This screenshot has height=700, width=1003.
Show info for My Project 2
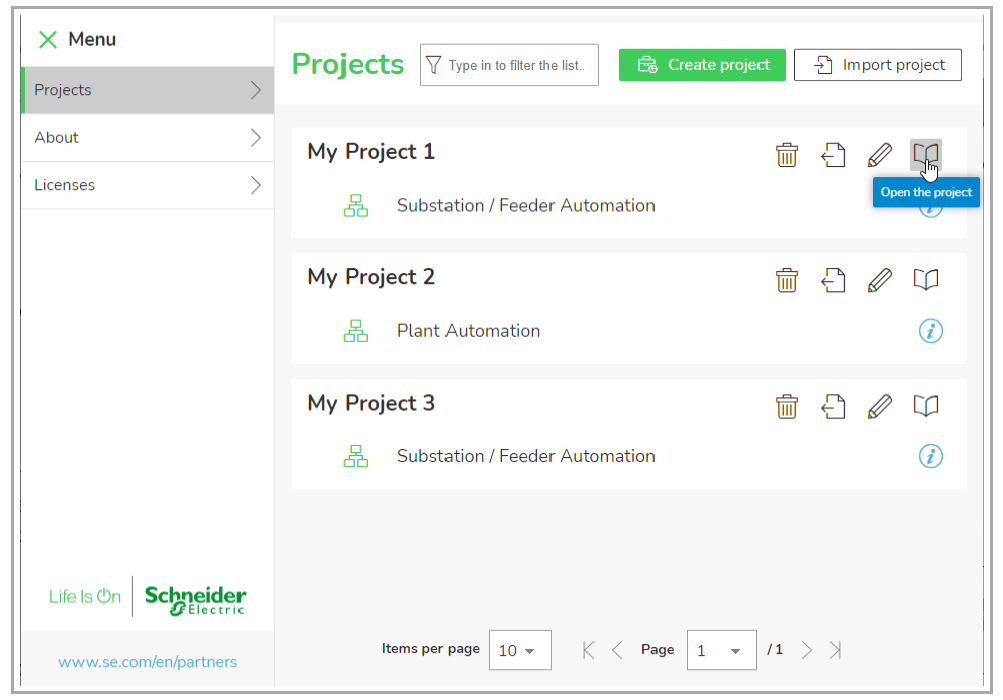[930, 331]
